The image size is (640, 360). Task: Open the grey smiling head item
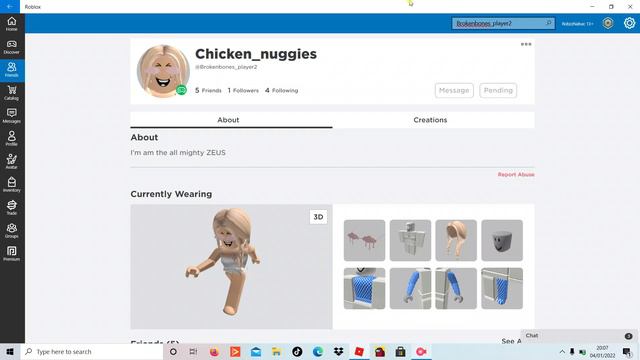tap(502, 240)
